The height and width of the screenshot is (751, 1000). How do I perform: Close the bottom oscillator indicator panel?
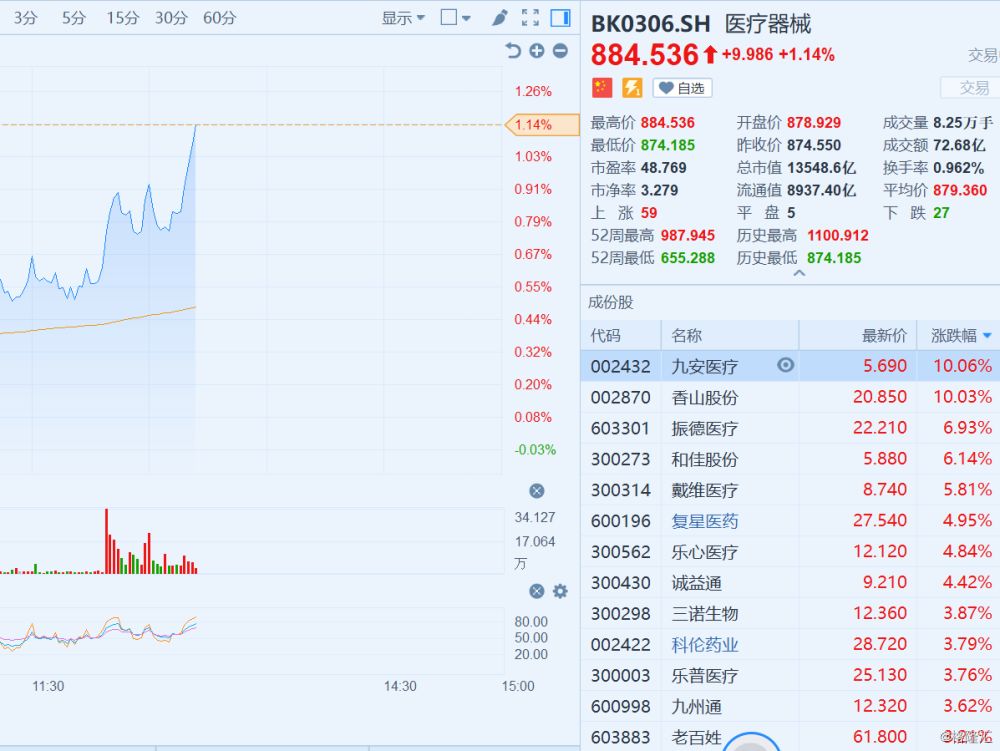coord(537,591)
